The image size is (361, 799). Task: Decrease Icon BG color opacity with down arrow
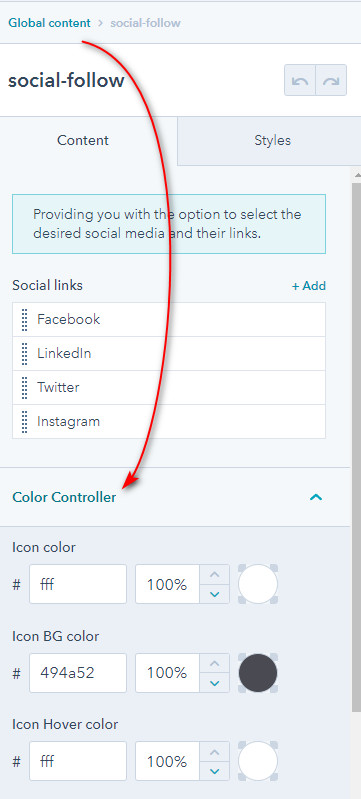215,683
